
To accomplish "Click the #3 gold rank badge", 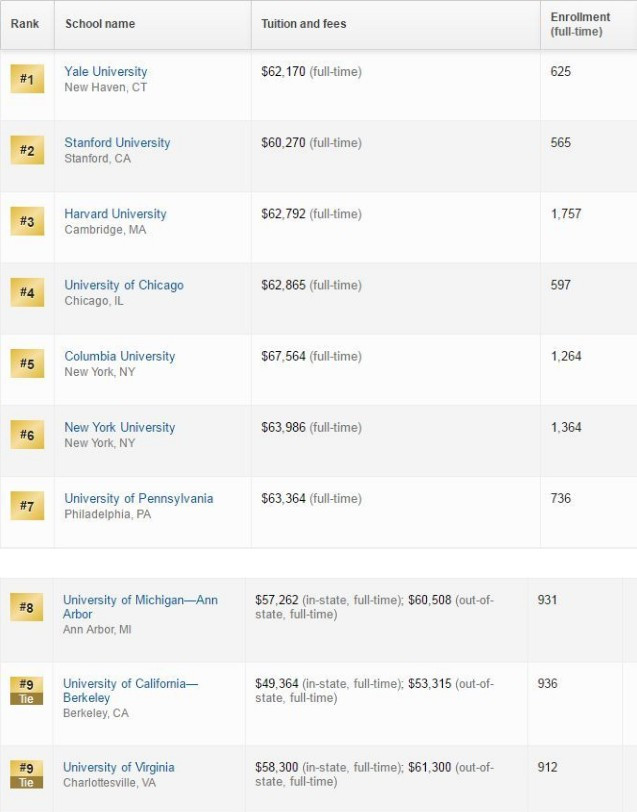I will [x=27, y=221].
